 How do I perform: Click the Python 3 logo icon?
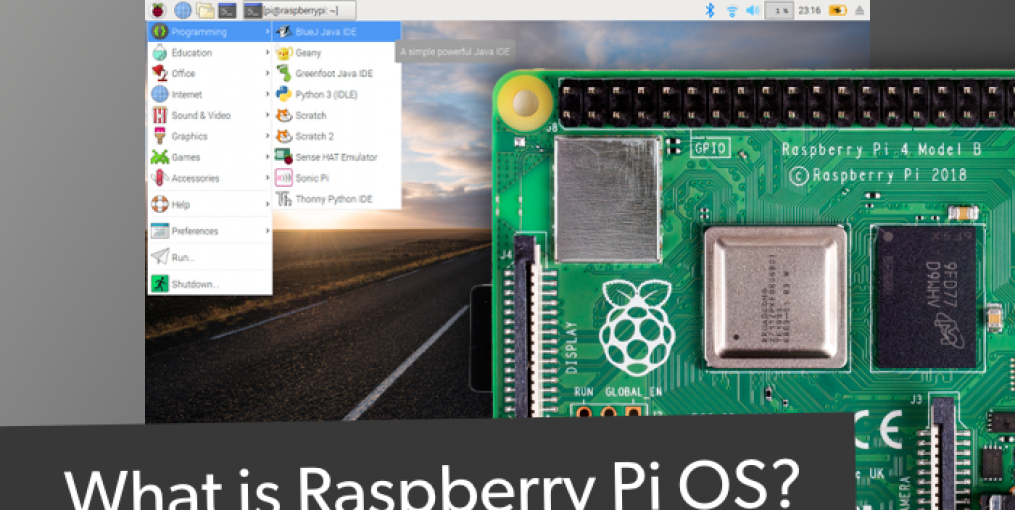click(x=284, y=94)
